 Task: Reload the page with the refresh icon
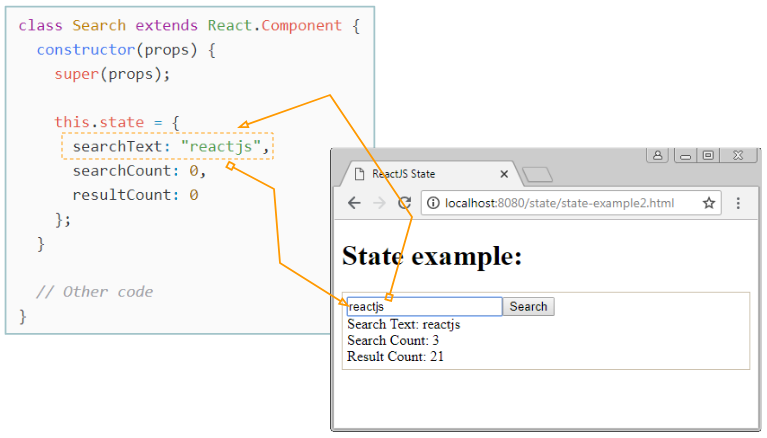pyautogui.click(x=404, y=203)
